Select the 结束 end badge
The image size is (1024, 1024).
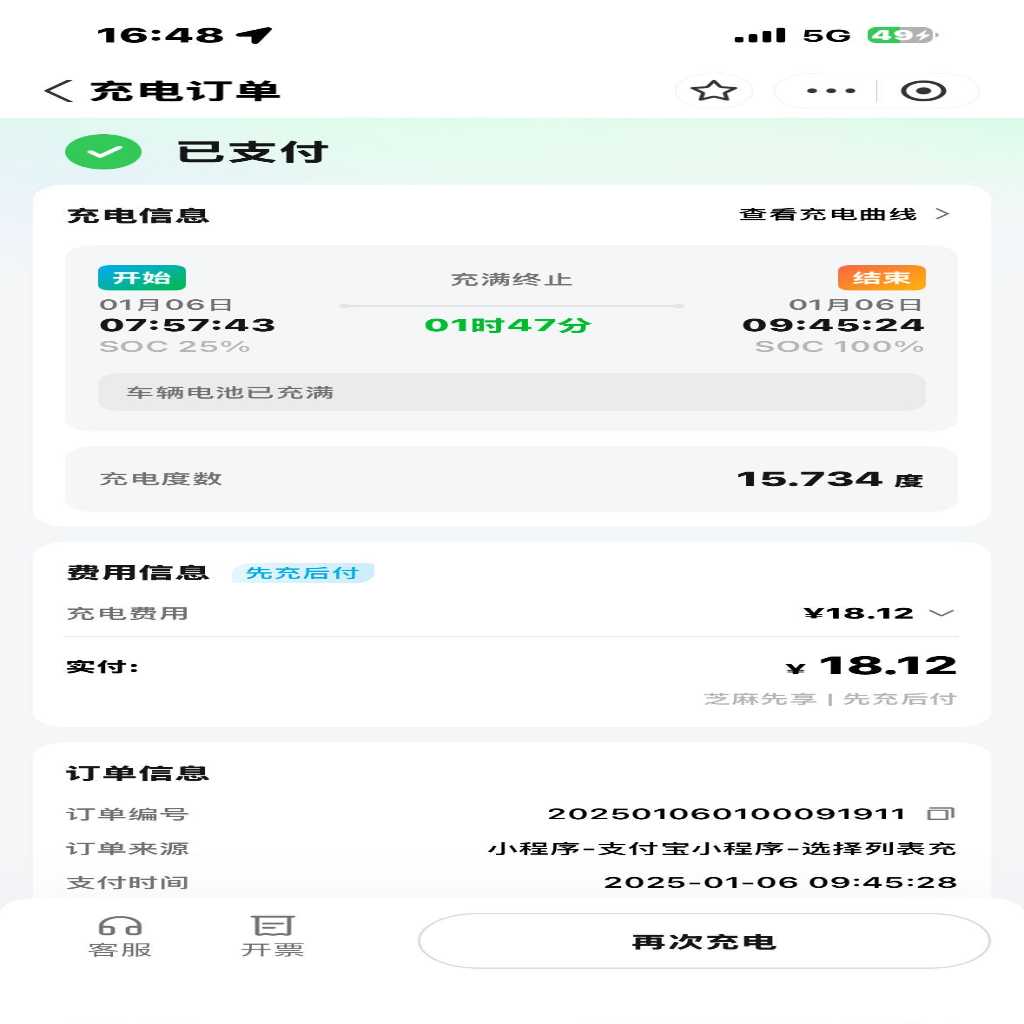click(882, 278)
